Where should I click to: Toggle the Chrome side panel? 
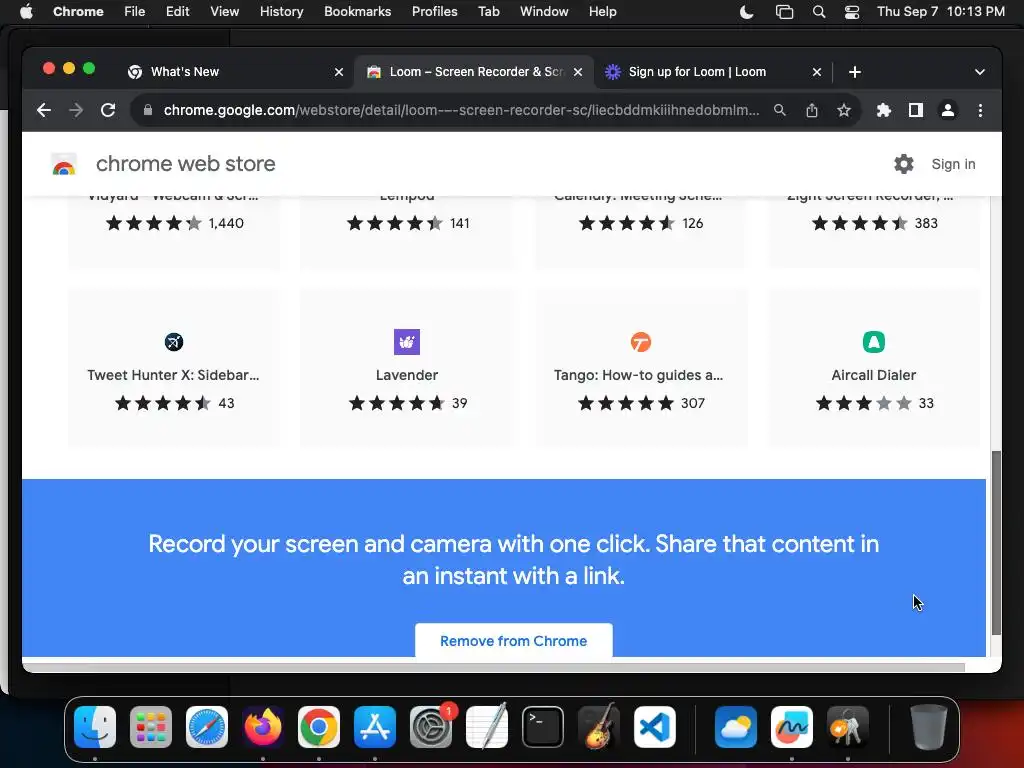click(916, 110)
